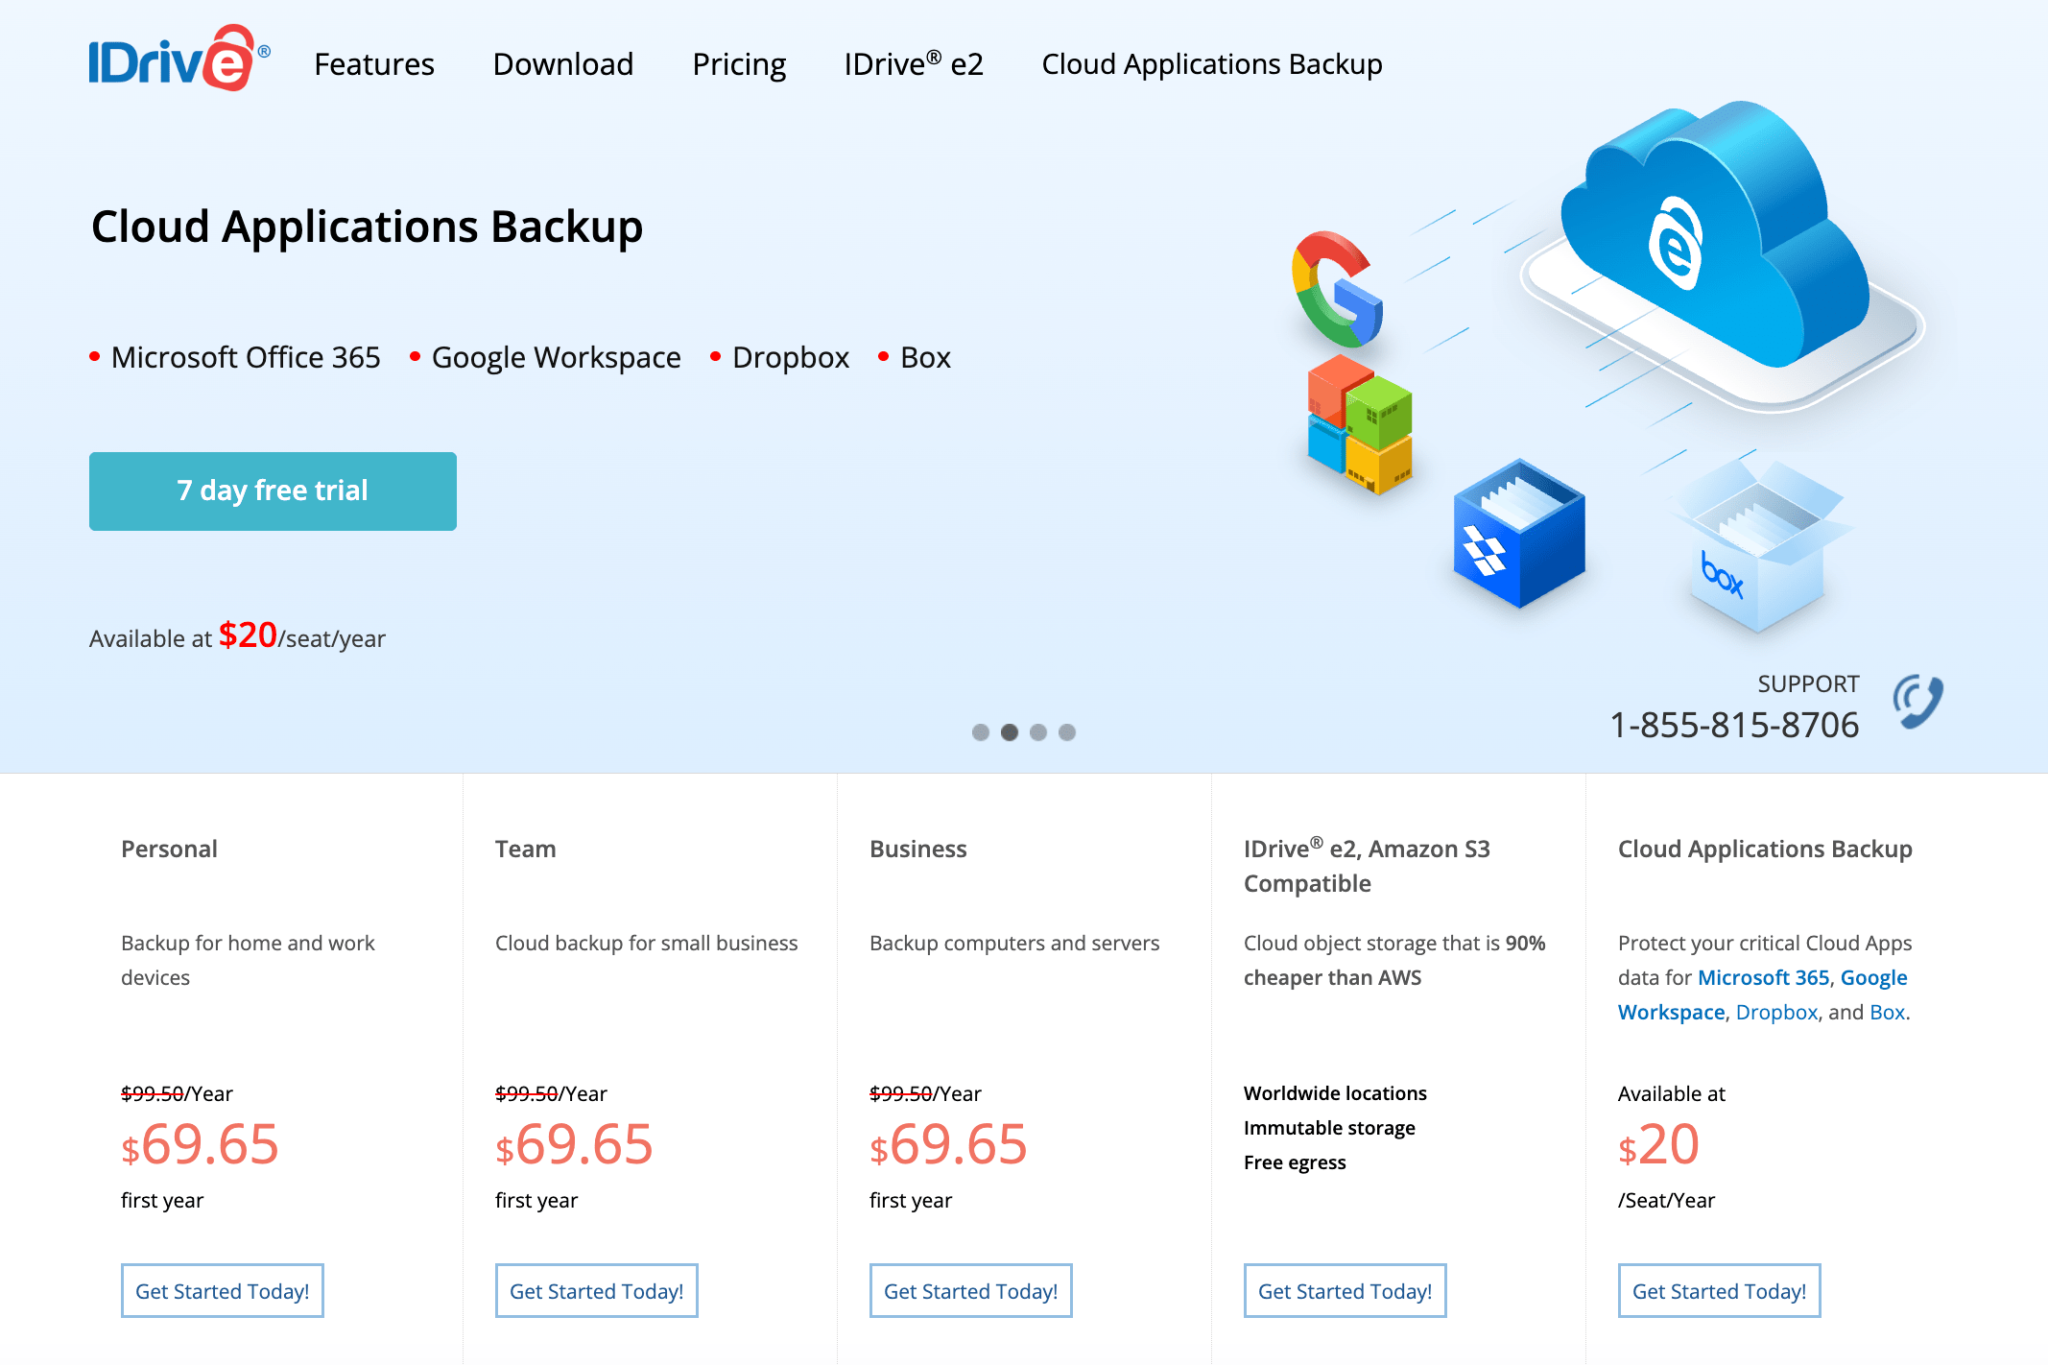Open the Pricing page
This screenshot has width=2048, height=1365.
739,65
